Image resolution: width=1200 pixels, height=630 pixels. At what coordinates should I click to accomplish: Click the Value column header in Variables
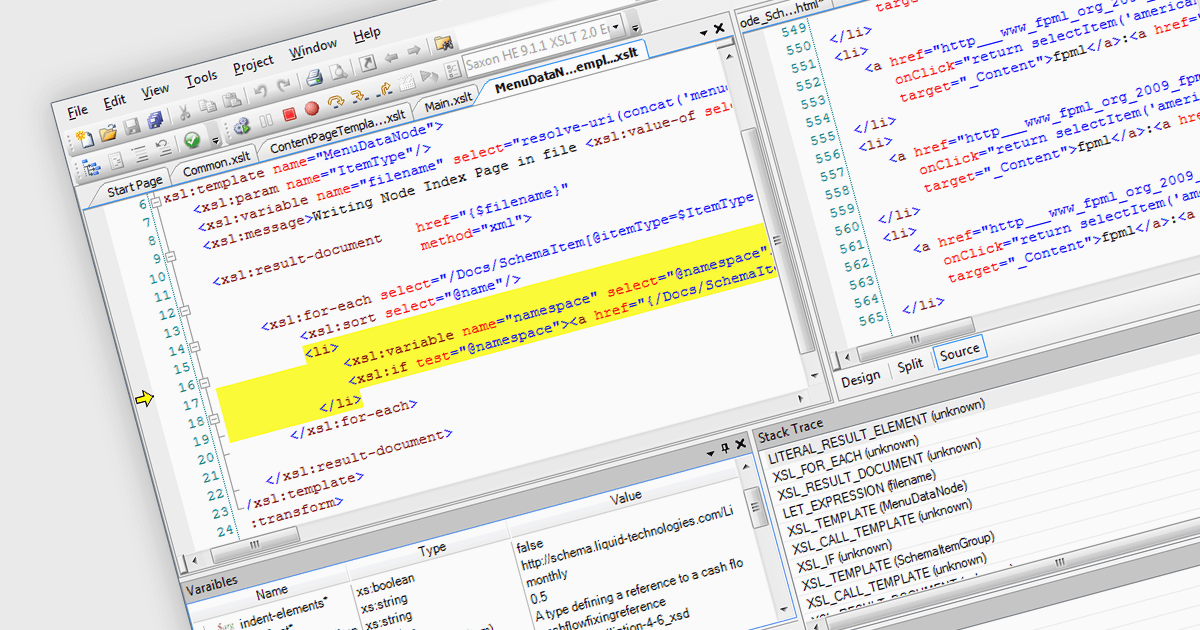coord(626,496)
